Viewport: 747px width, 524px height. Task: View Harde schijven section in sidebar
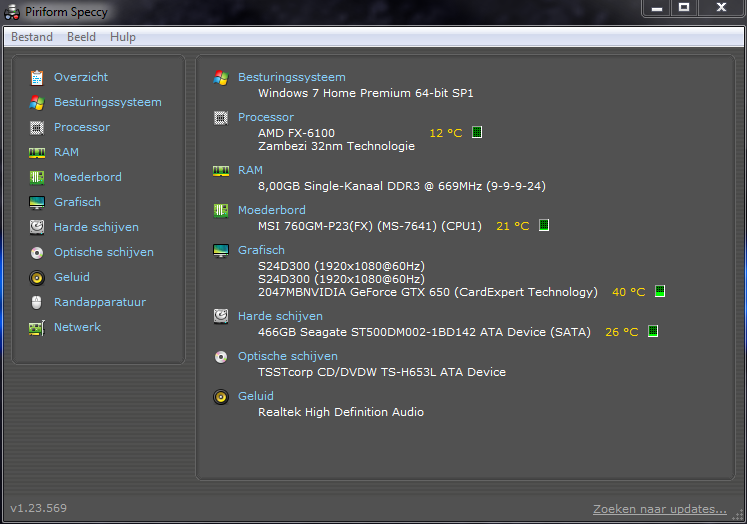point(96,227)
